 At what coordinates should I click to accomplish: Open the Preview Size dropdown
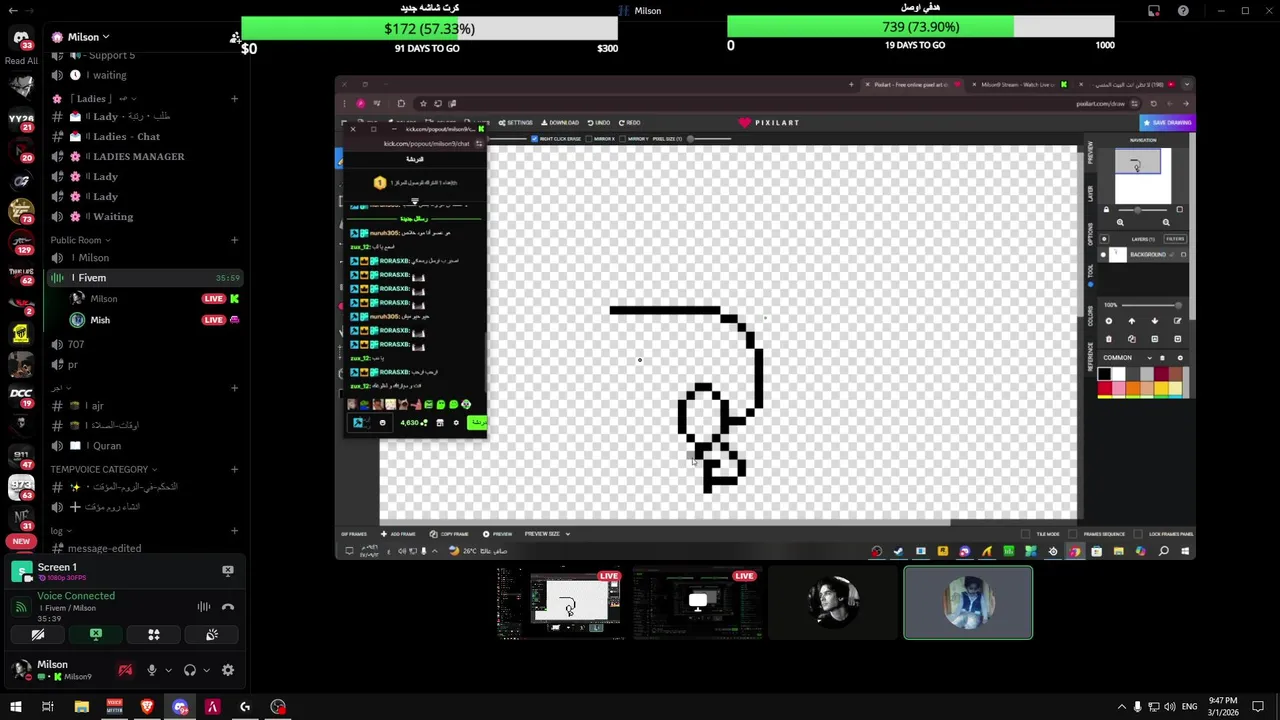547,534
